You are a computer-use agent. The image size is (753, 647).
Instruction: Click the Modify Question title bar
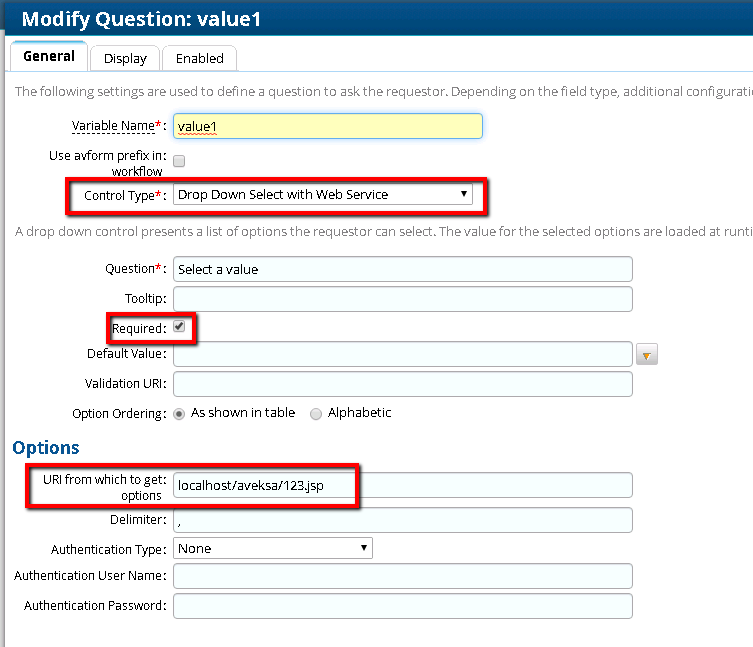(376, 18)
